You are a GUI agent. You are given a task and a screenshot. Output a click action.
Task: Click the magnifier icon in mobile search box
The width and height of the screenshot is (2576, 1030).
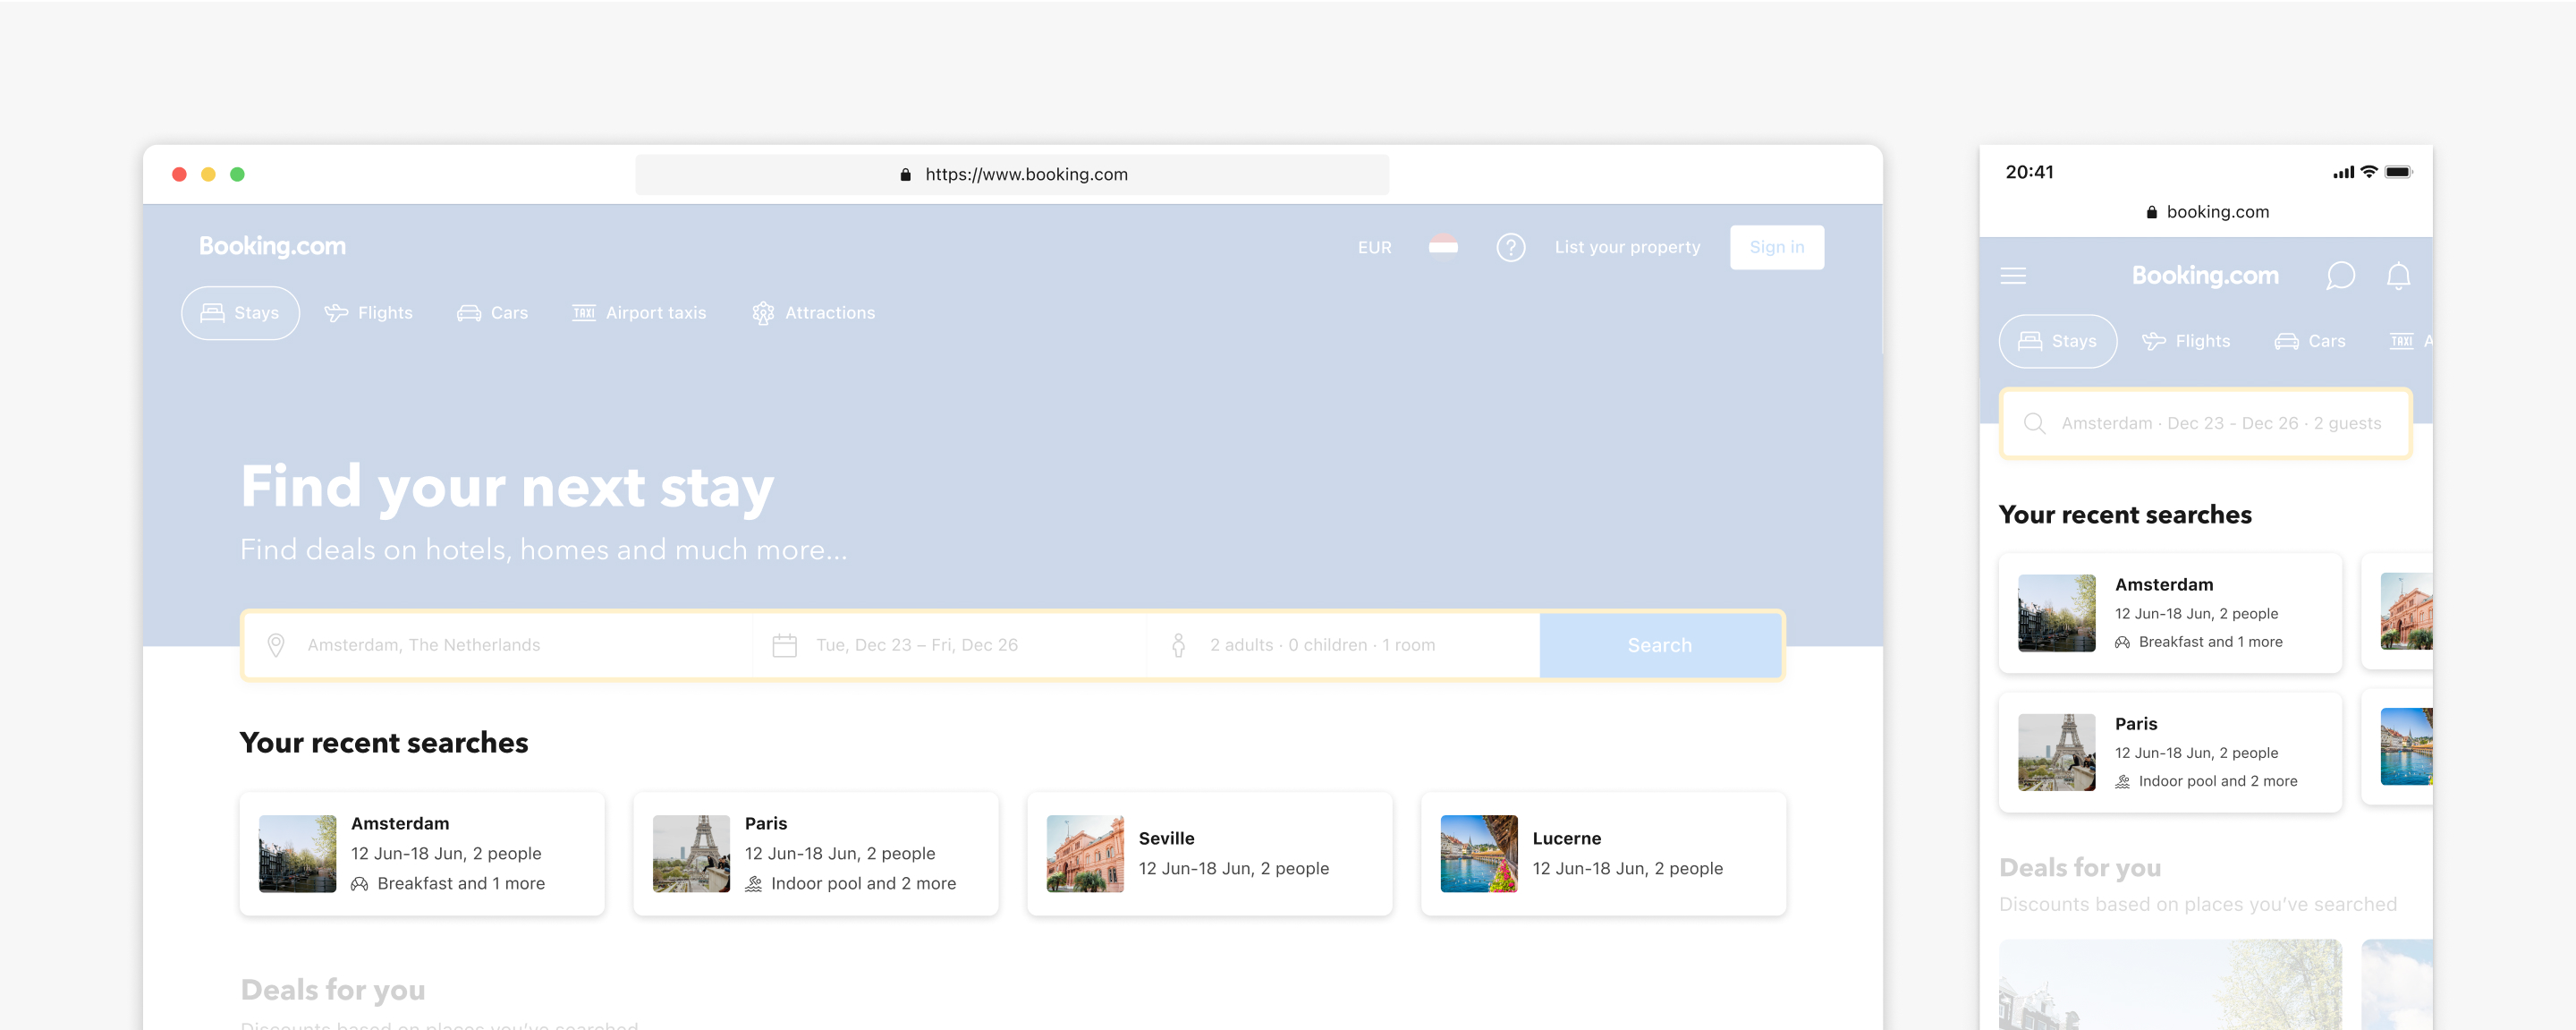[x=2034, y=423]
